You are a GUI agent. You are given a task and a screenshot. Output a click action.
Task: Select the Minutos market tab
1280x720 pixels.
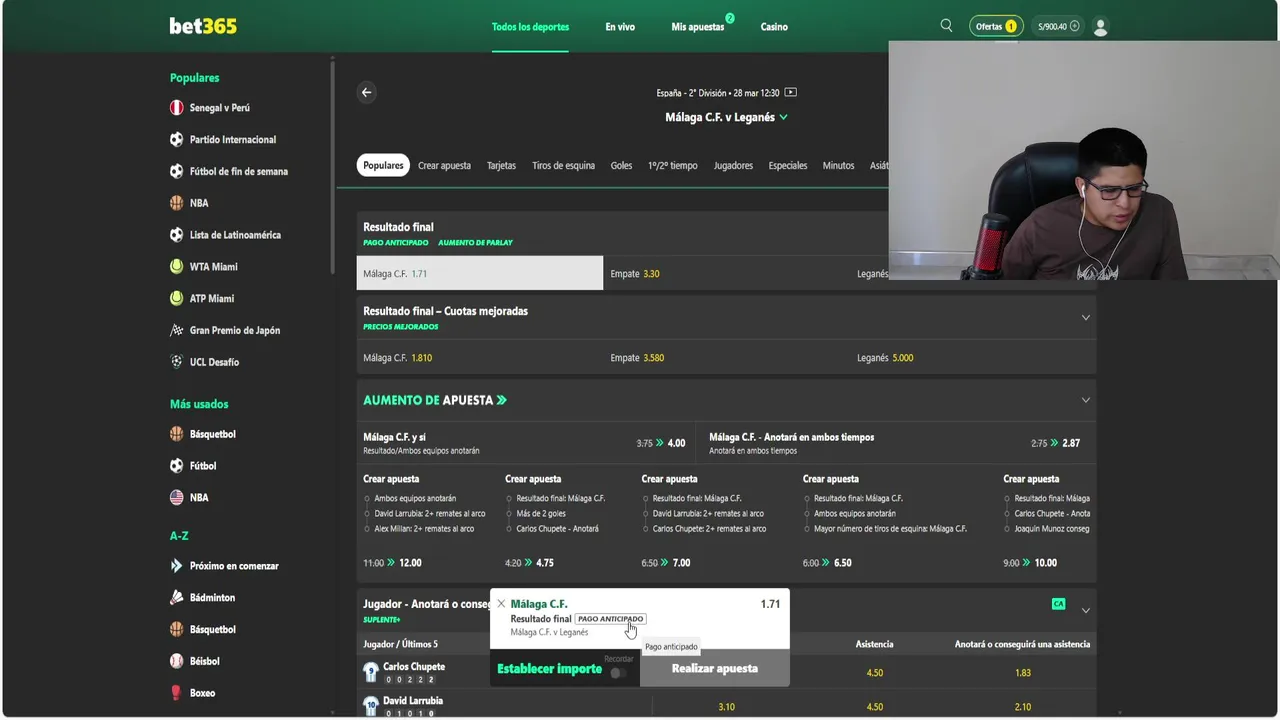(x=838, y=165)
